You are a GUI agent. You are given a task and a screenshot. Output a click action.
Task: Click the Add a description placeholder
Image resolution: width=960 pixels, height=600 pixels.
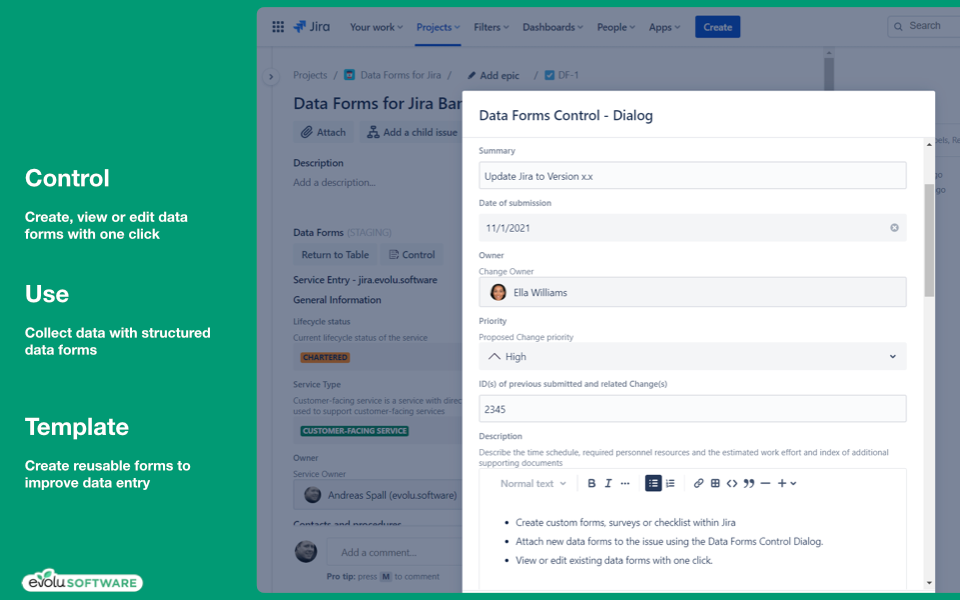pos(334,182)
